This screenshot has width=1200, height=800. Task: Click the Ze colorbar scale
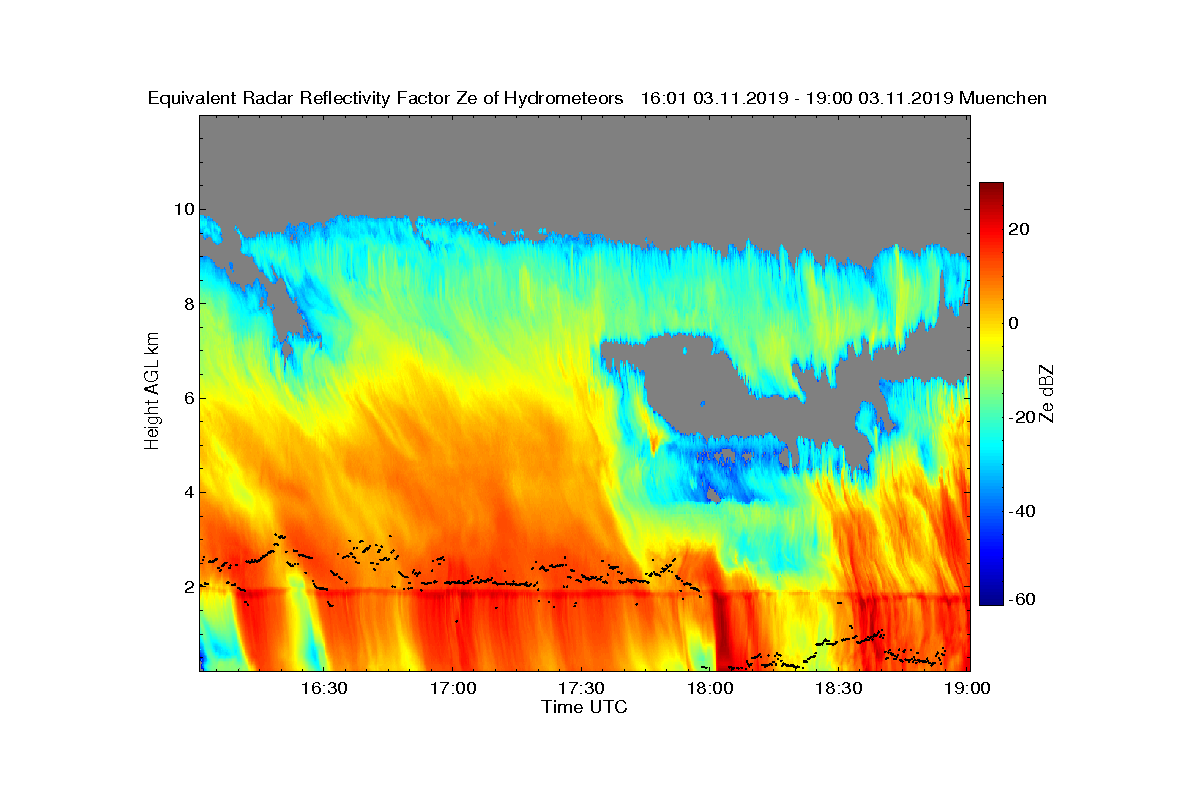[x=991, y=394]
